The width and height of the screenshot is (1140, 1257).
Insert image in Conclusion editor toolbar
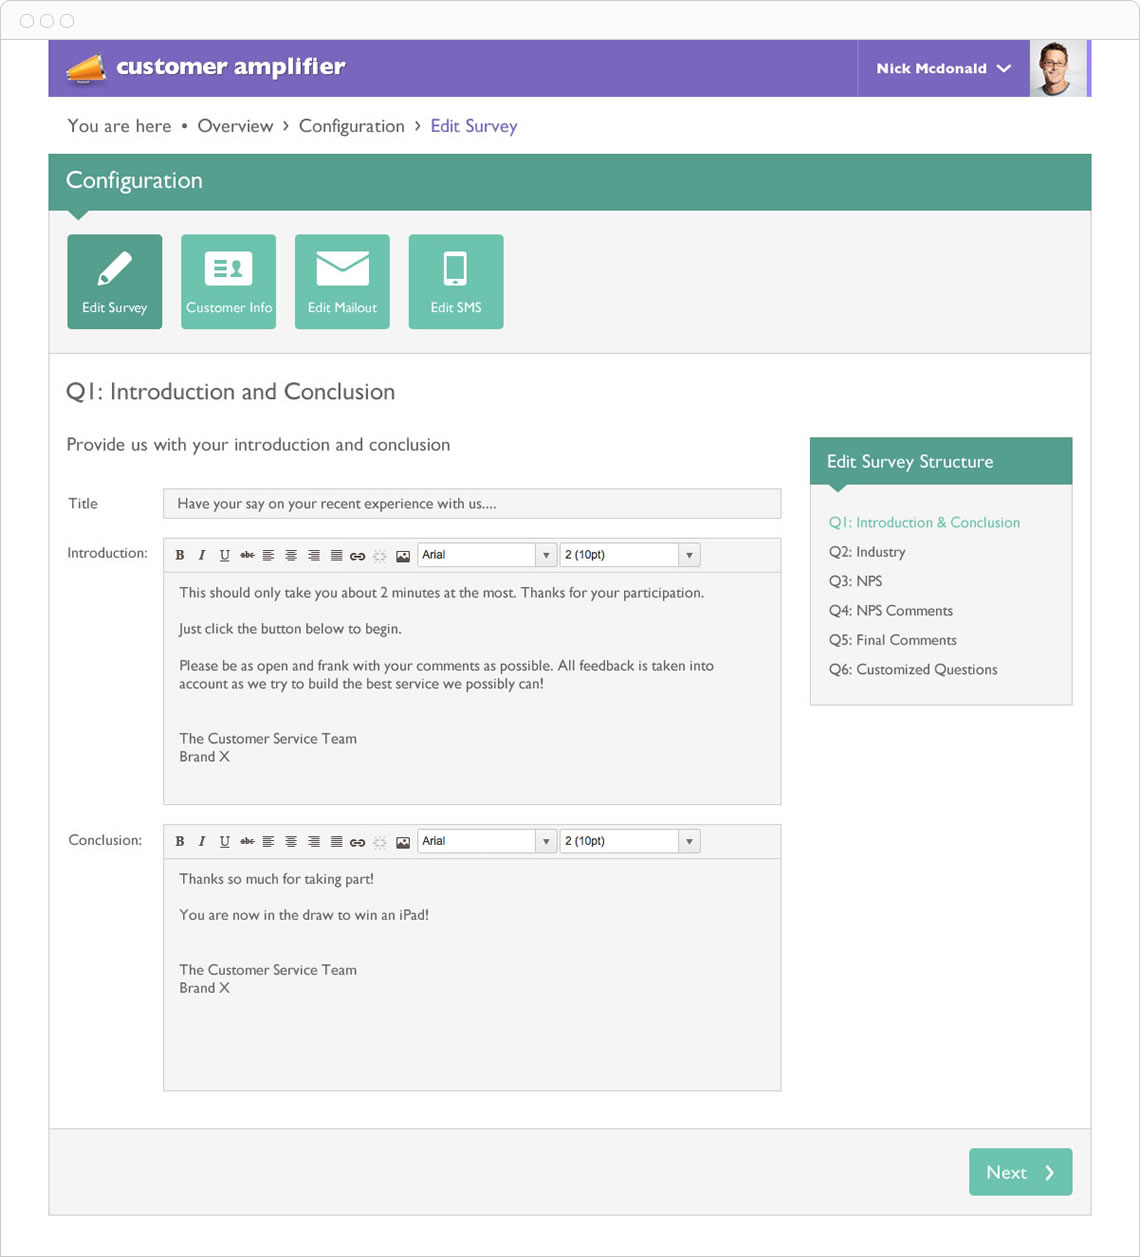tap(403, 842)
